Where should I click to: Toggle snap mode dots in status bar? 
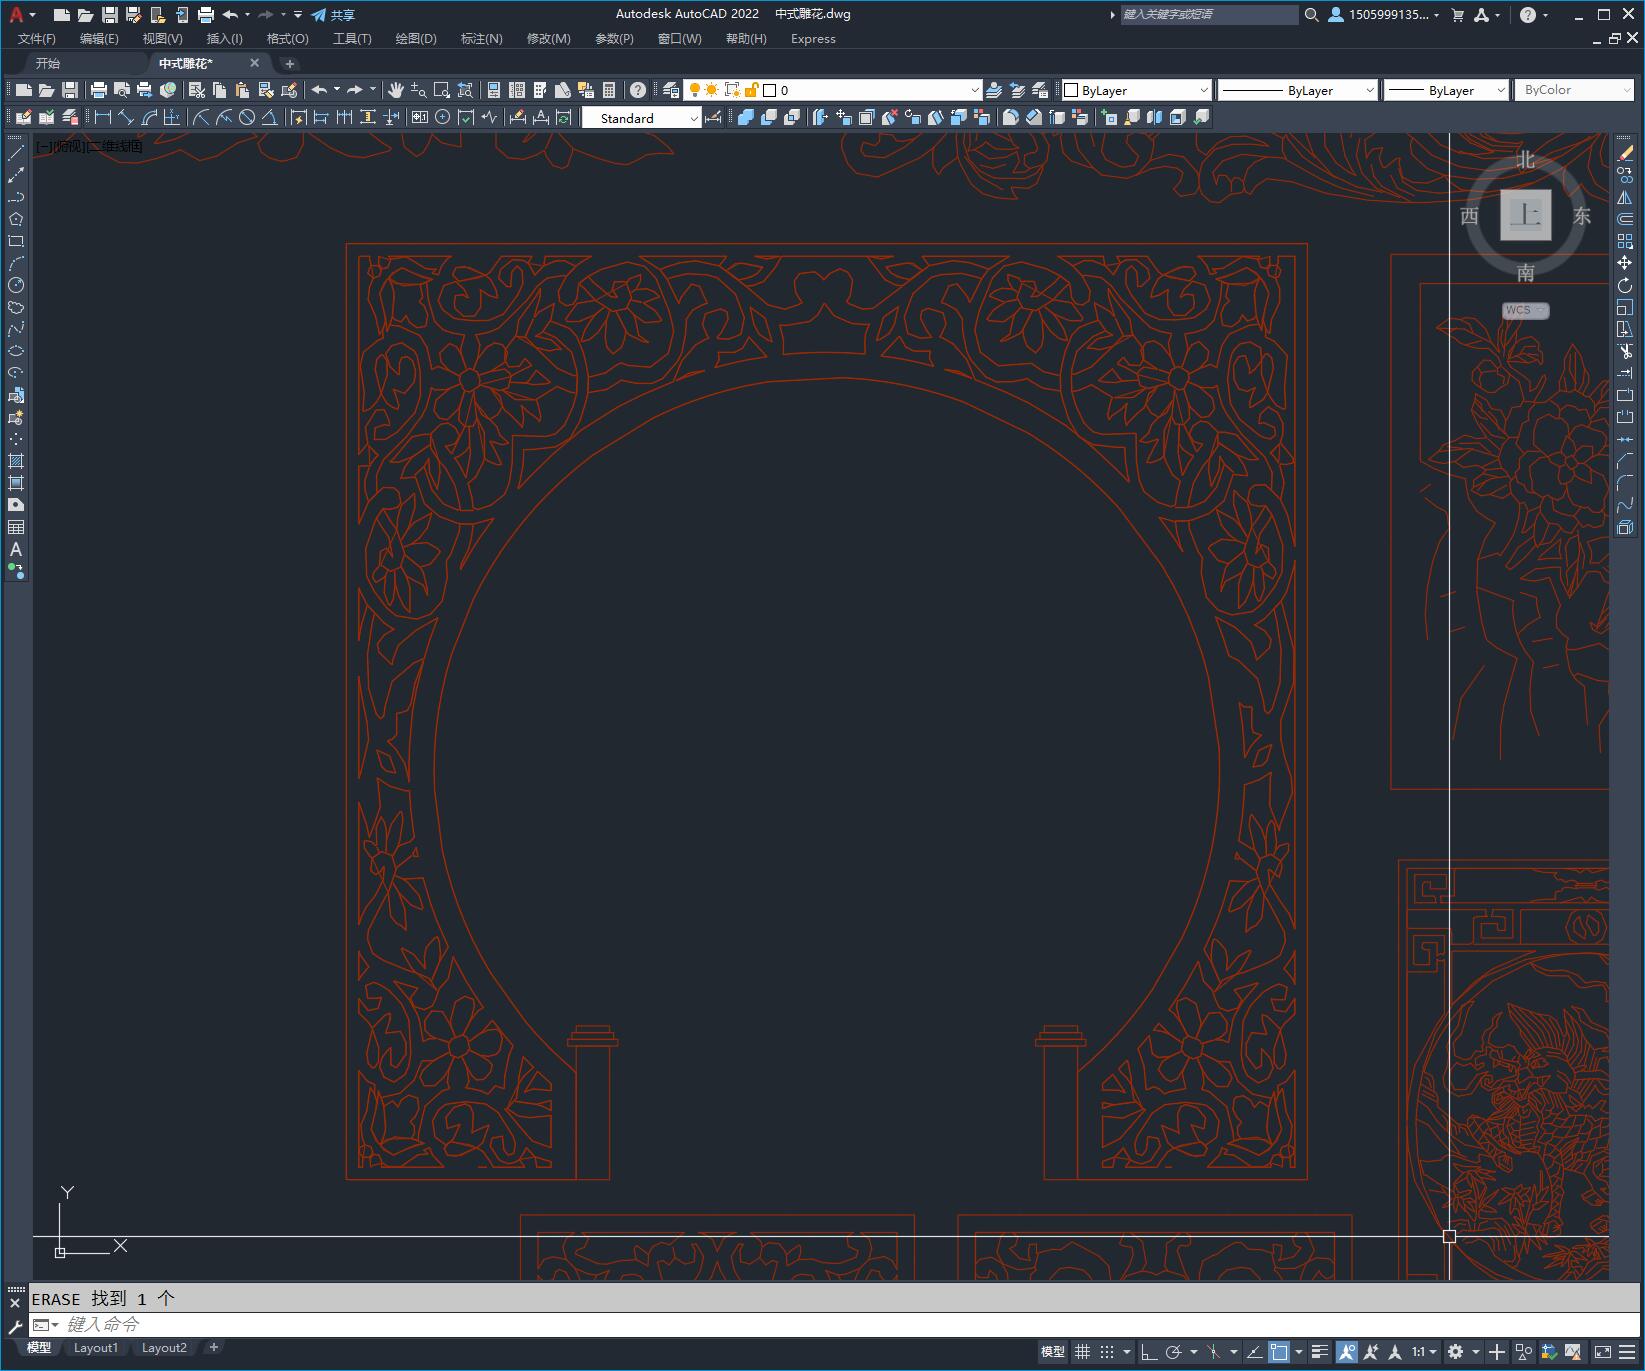(x=1107, y=1352)
